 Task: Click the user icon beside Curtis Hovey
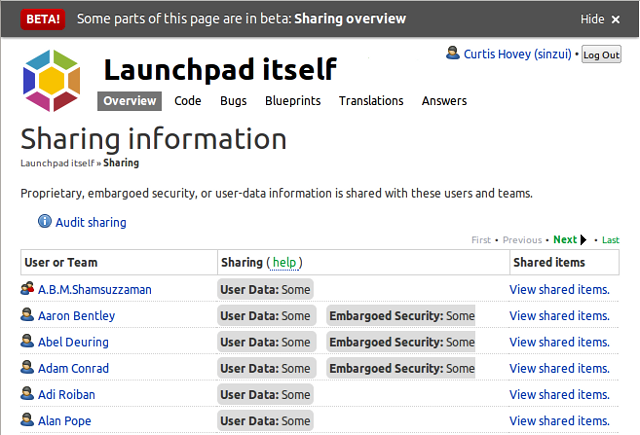point(453,53)
